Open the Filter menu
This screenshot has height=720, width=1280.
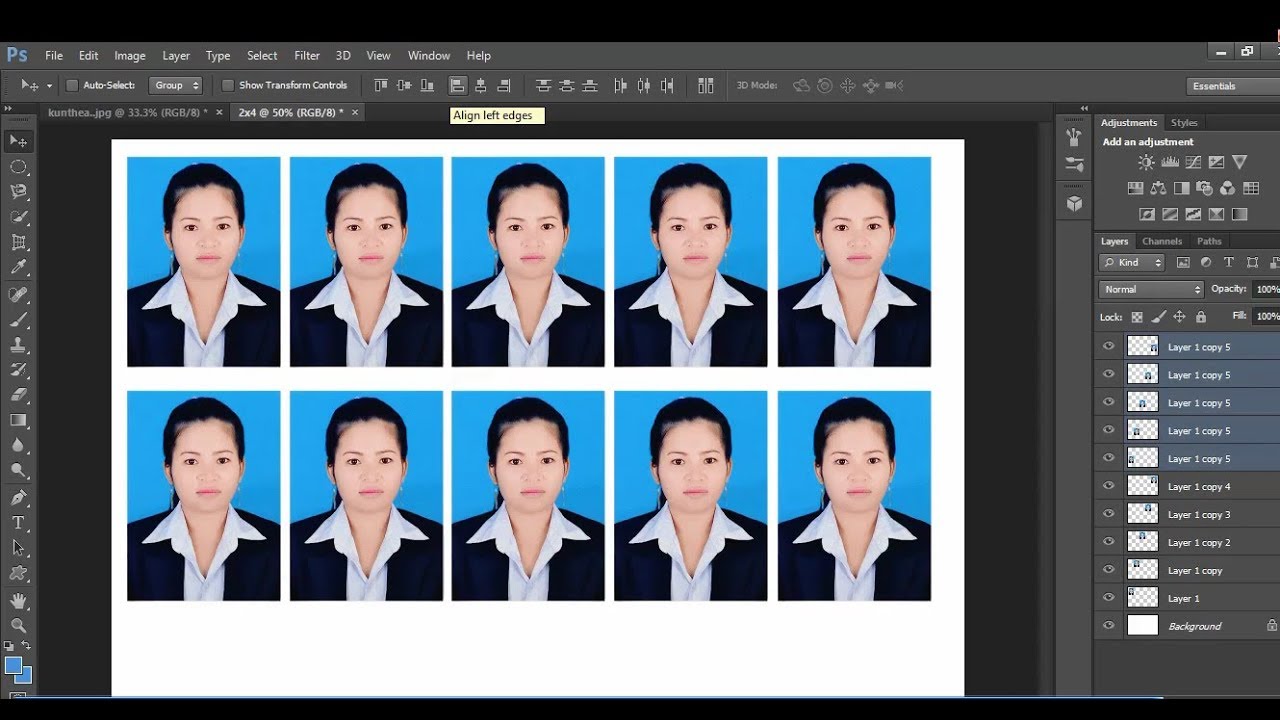tap(307, 56)
